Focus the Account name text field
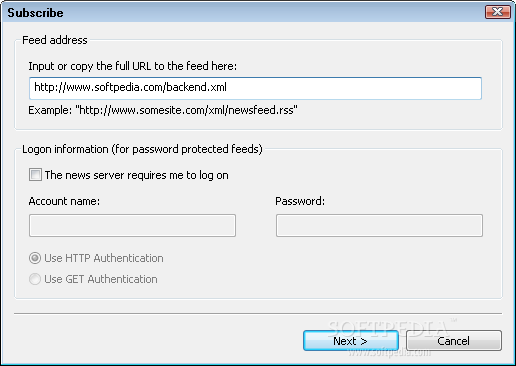The image size is (516, 366). 132,226
